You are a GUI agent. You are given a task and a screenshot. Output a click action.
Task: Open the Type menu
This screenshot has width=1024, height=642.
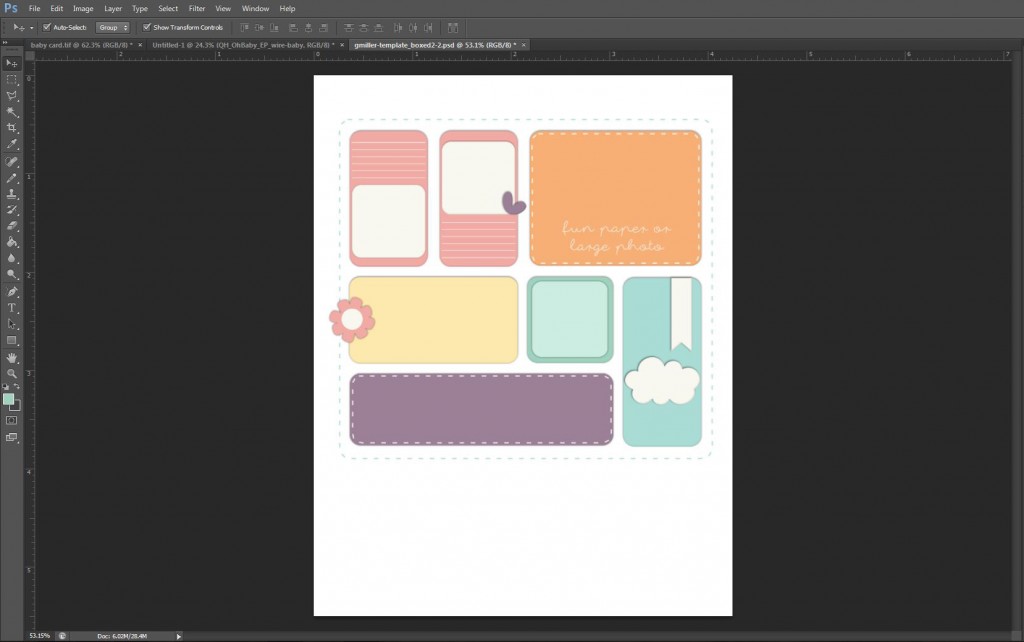pyautogui.click(x=140, y=8)
